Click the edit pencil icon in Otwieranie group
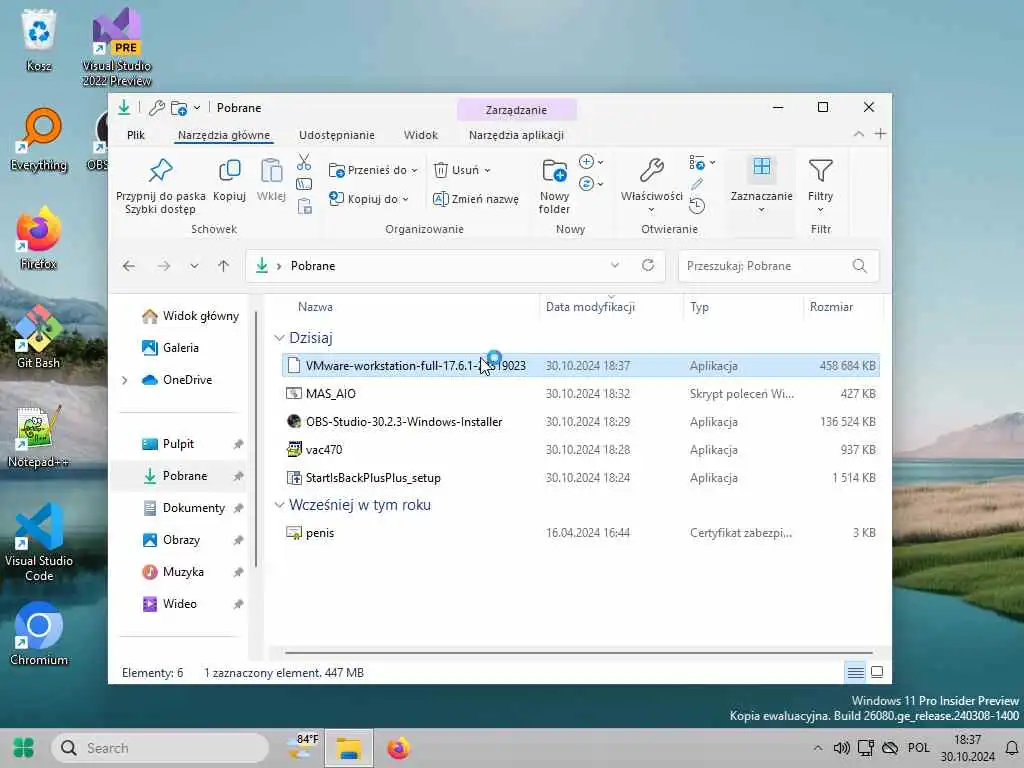This screenshot has height=768, width=1024. (x=697, y=184)
